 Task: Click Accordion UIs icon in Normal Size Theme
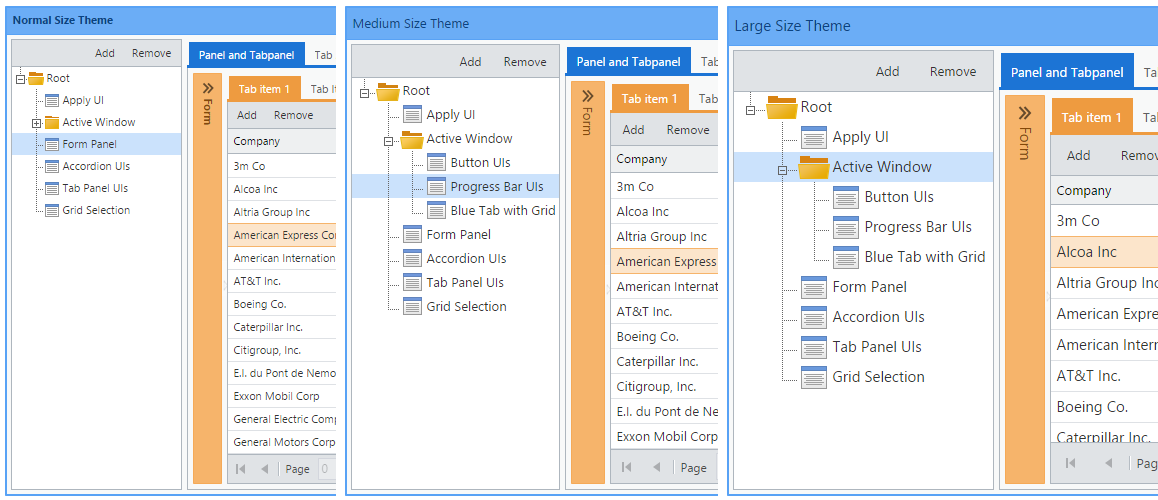point(52,166)
